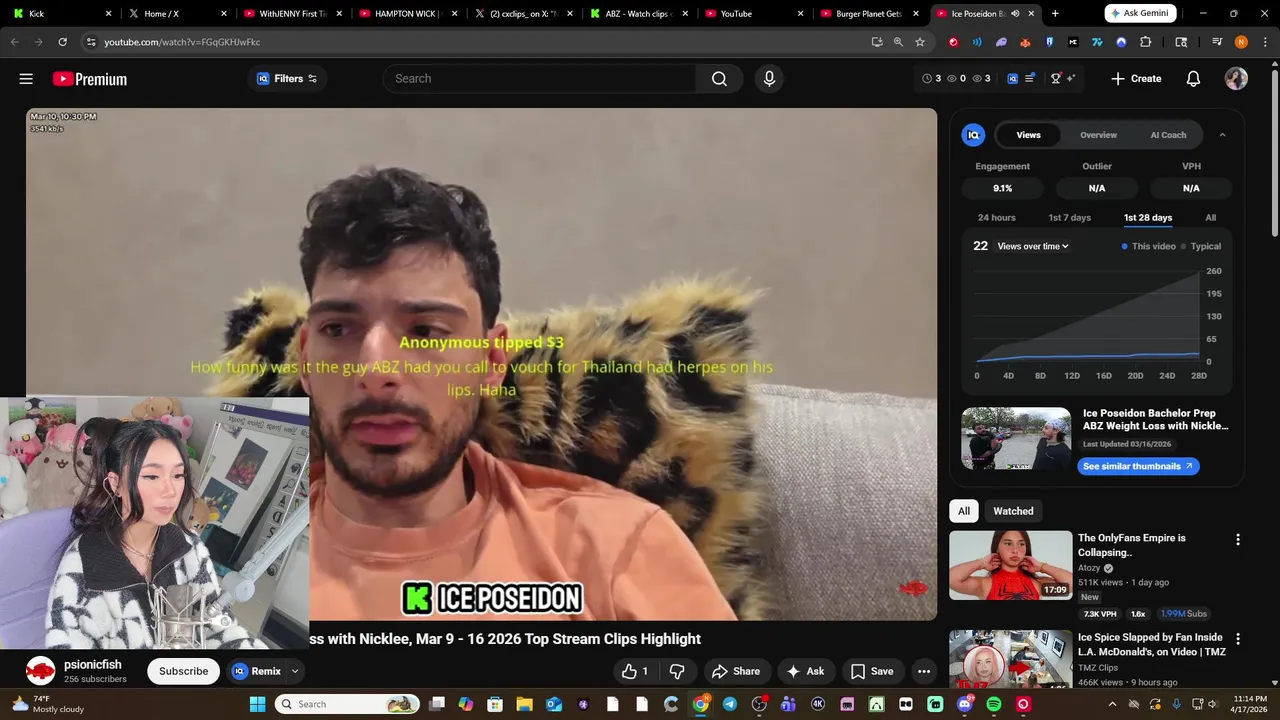Open Spotify from the taskbar

coord(994,704)
